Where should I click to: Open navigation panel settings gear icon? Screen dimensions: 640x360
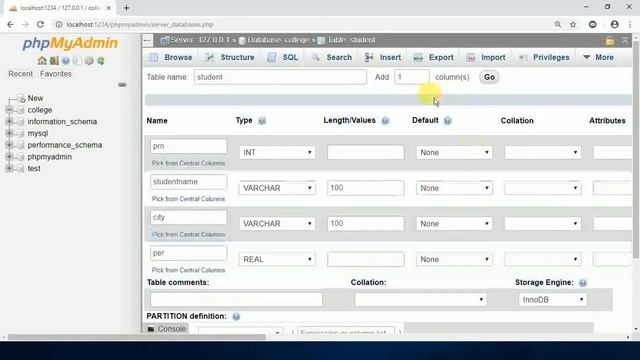(89, 61)
